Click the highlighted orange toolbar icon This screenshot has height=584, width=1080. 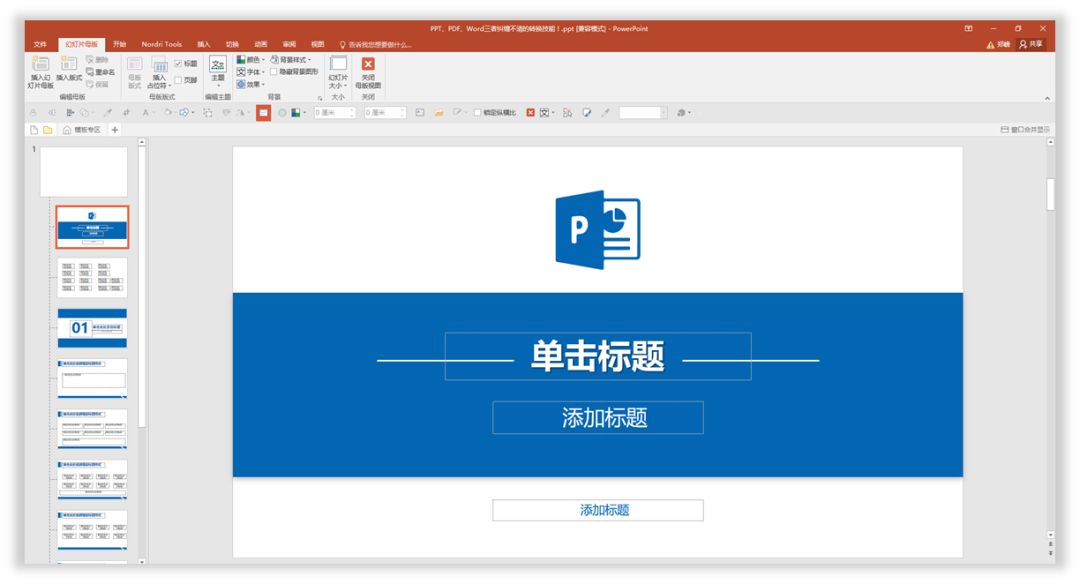(x=263, y=113)
